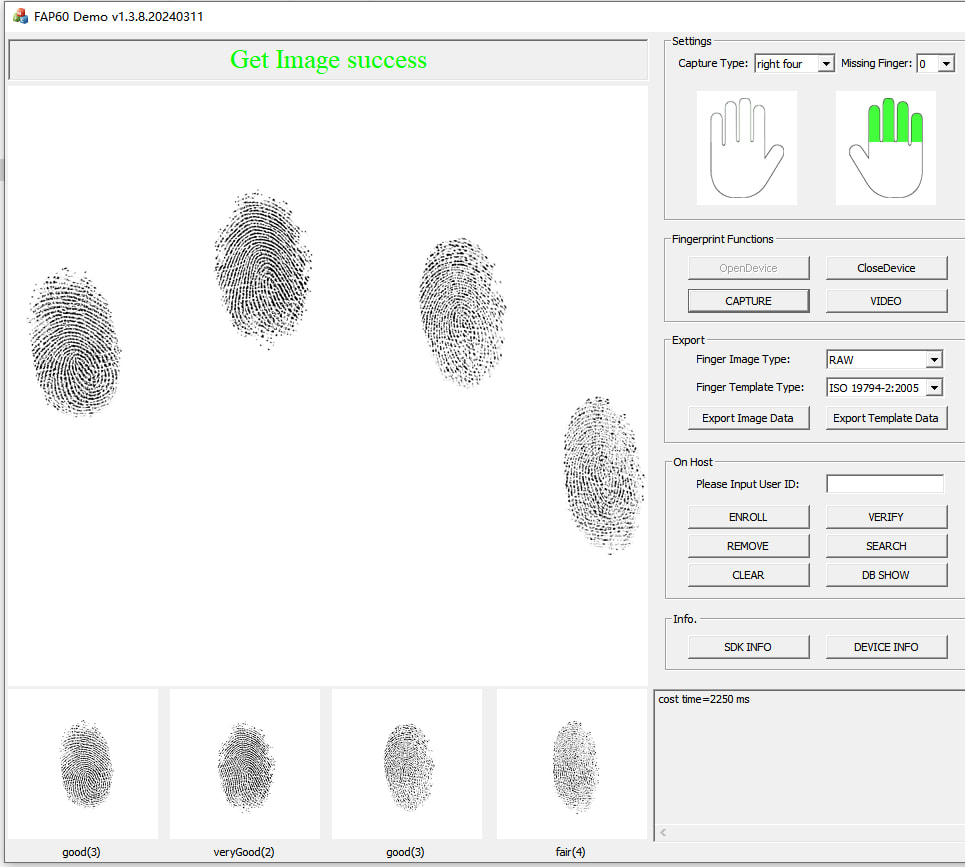The image size is (965, 867).
Task: Click Export Image Data
Action: (x=748, y=418)
